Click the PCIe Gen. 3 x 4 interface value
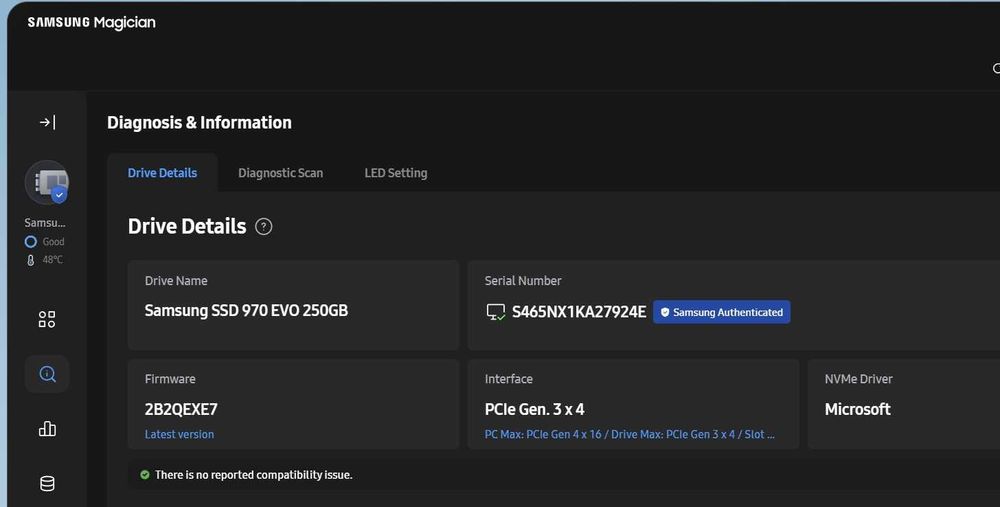The width and height of the screenshot is (1000, 507). coord(534,409)
